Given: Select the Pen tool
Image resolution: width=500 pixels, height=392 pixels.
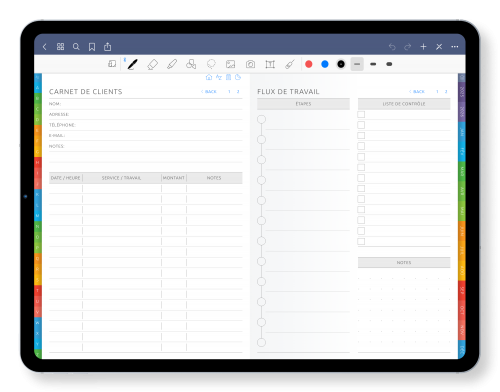Looking at the screenshot, I should coord(132,64).
